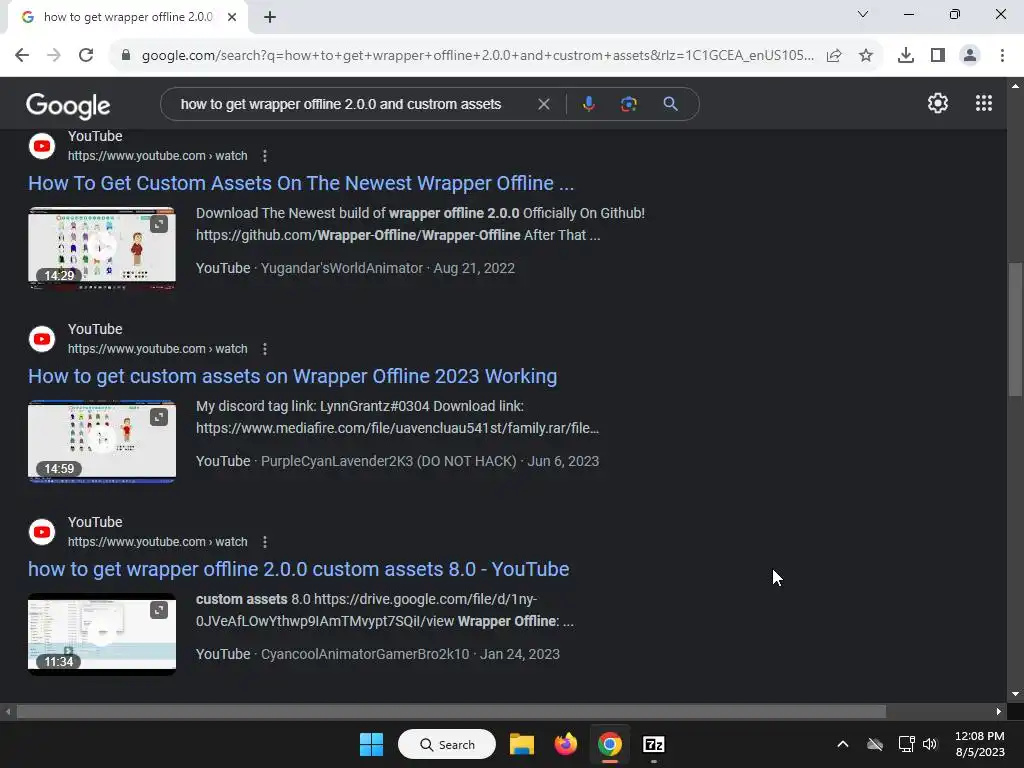Image resolution: width=1024 pixels, height=768 pixels.
Task: Open Chrome downloads icon
Action: click(906, 56)
